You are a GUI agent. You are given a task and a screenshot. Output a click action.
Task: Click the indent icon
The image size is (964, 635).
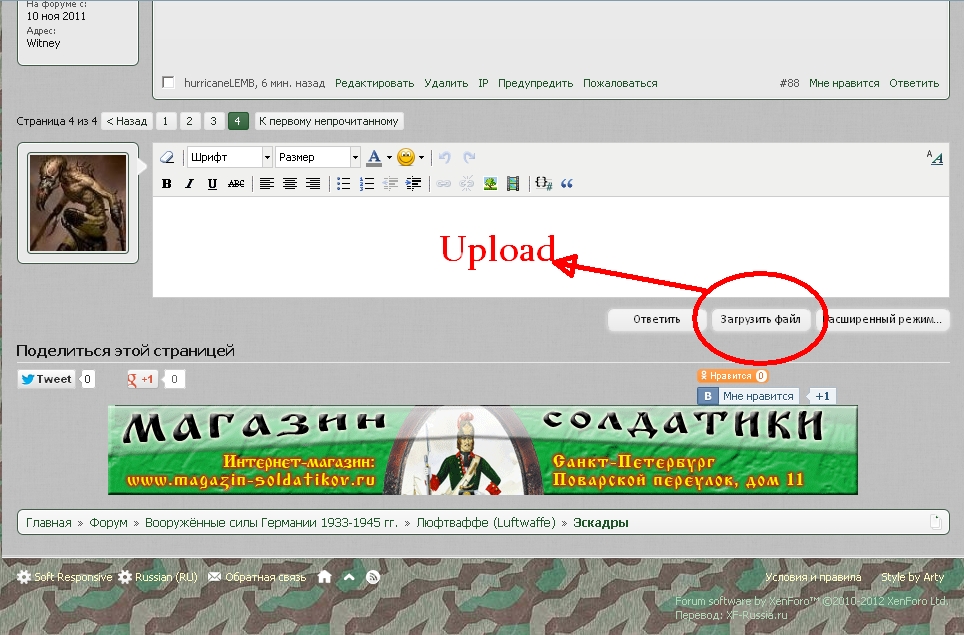tap(414, 183)
